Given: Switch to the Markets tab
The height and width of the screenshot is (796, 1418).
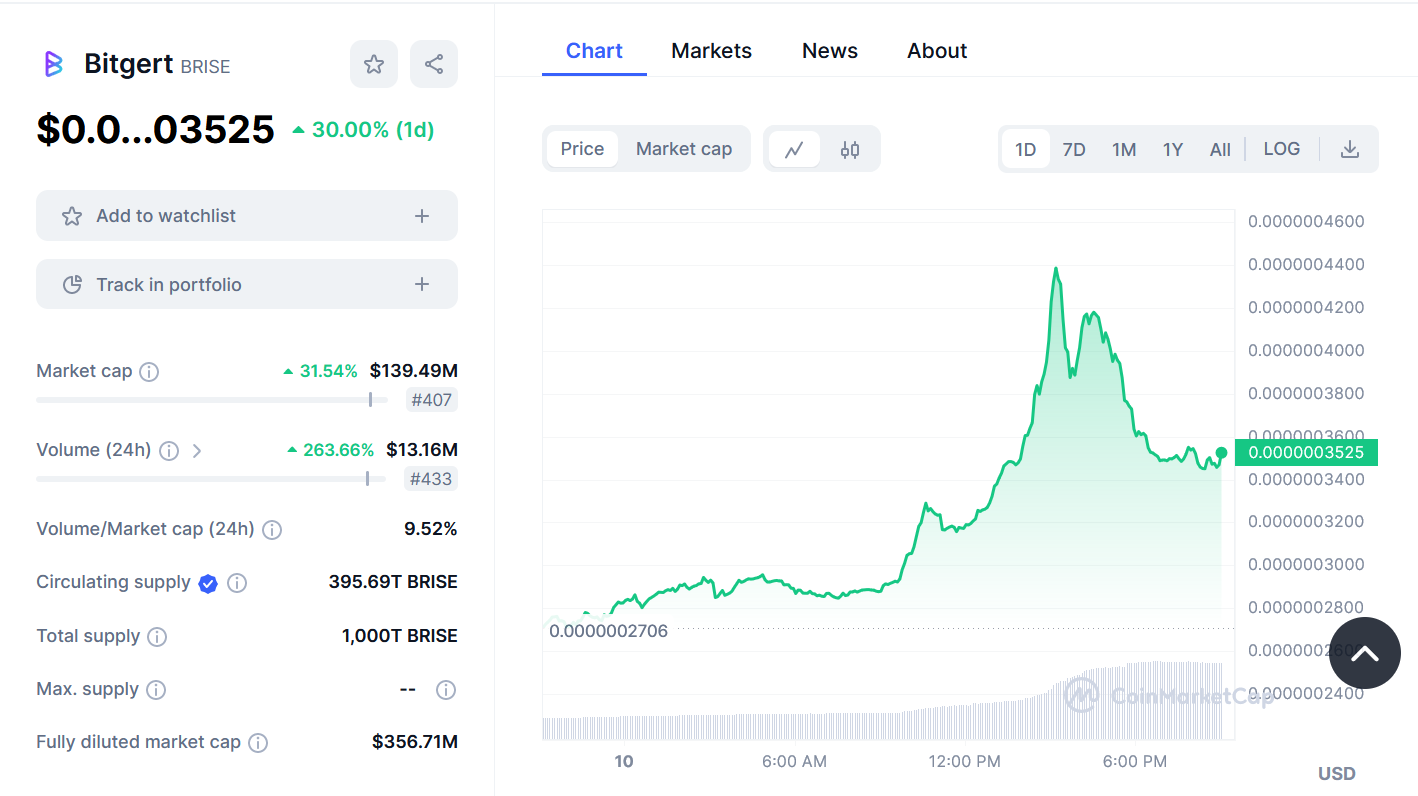Looking at the screenshot, I should (711, 51).
